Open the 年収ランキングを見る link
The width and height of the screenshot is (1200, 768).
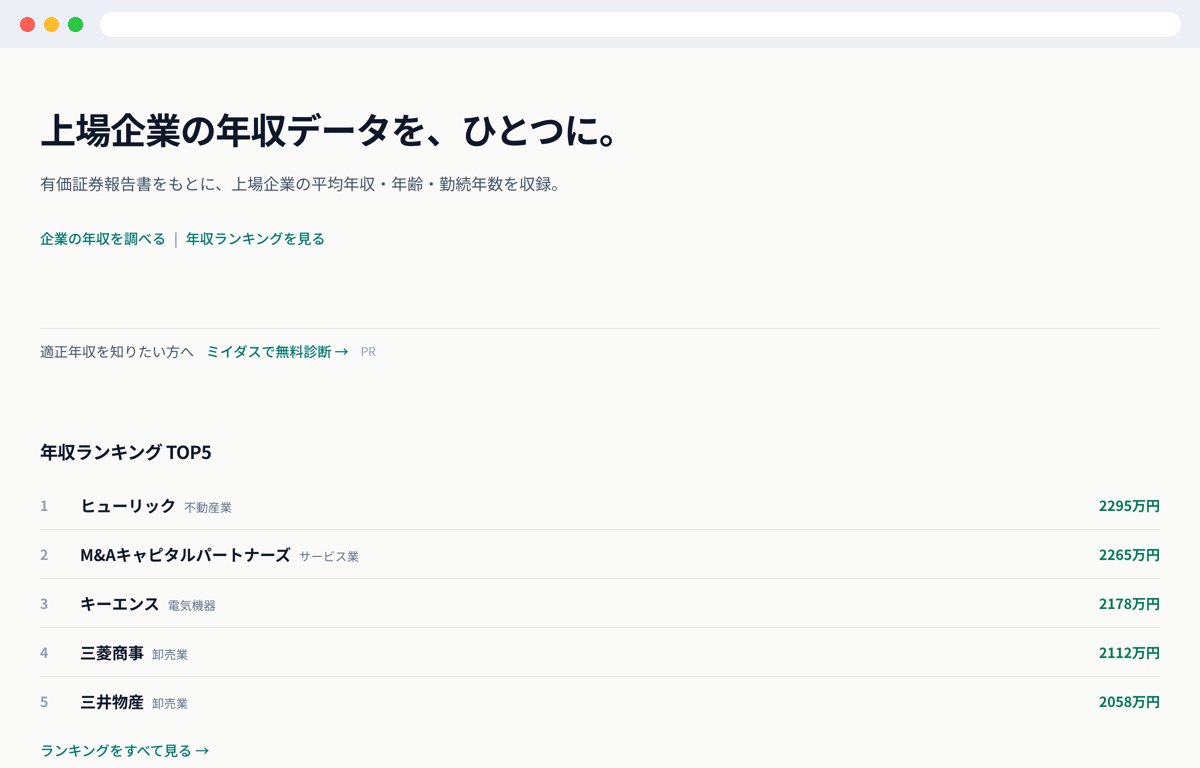pyautogui.click(x=255, y=239)
